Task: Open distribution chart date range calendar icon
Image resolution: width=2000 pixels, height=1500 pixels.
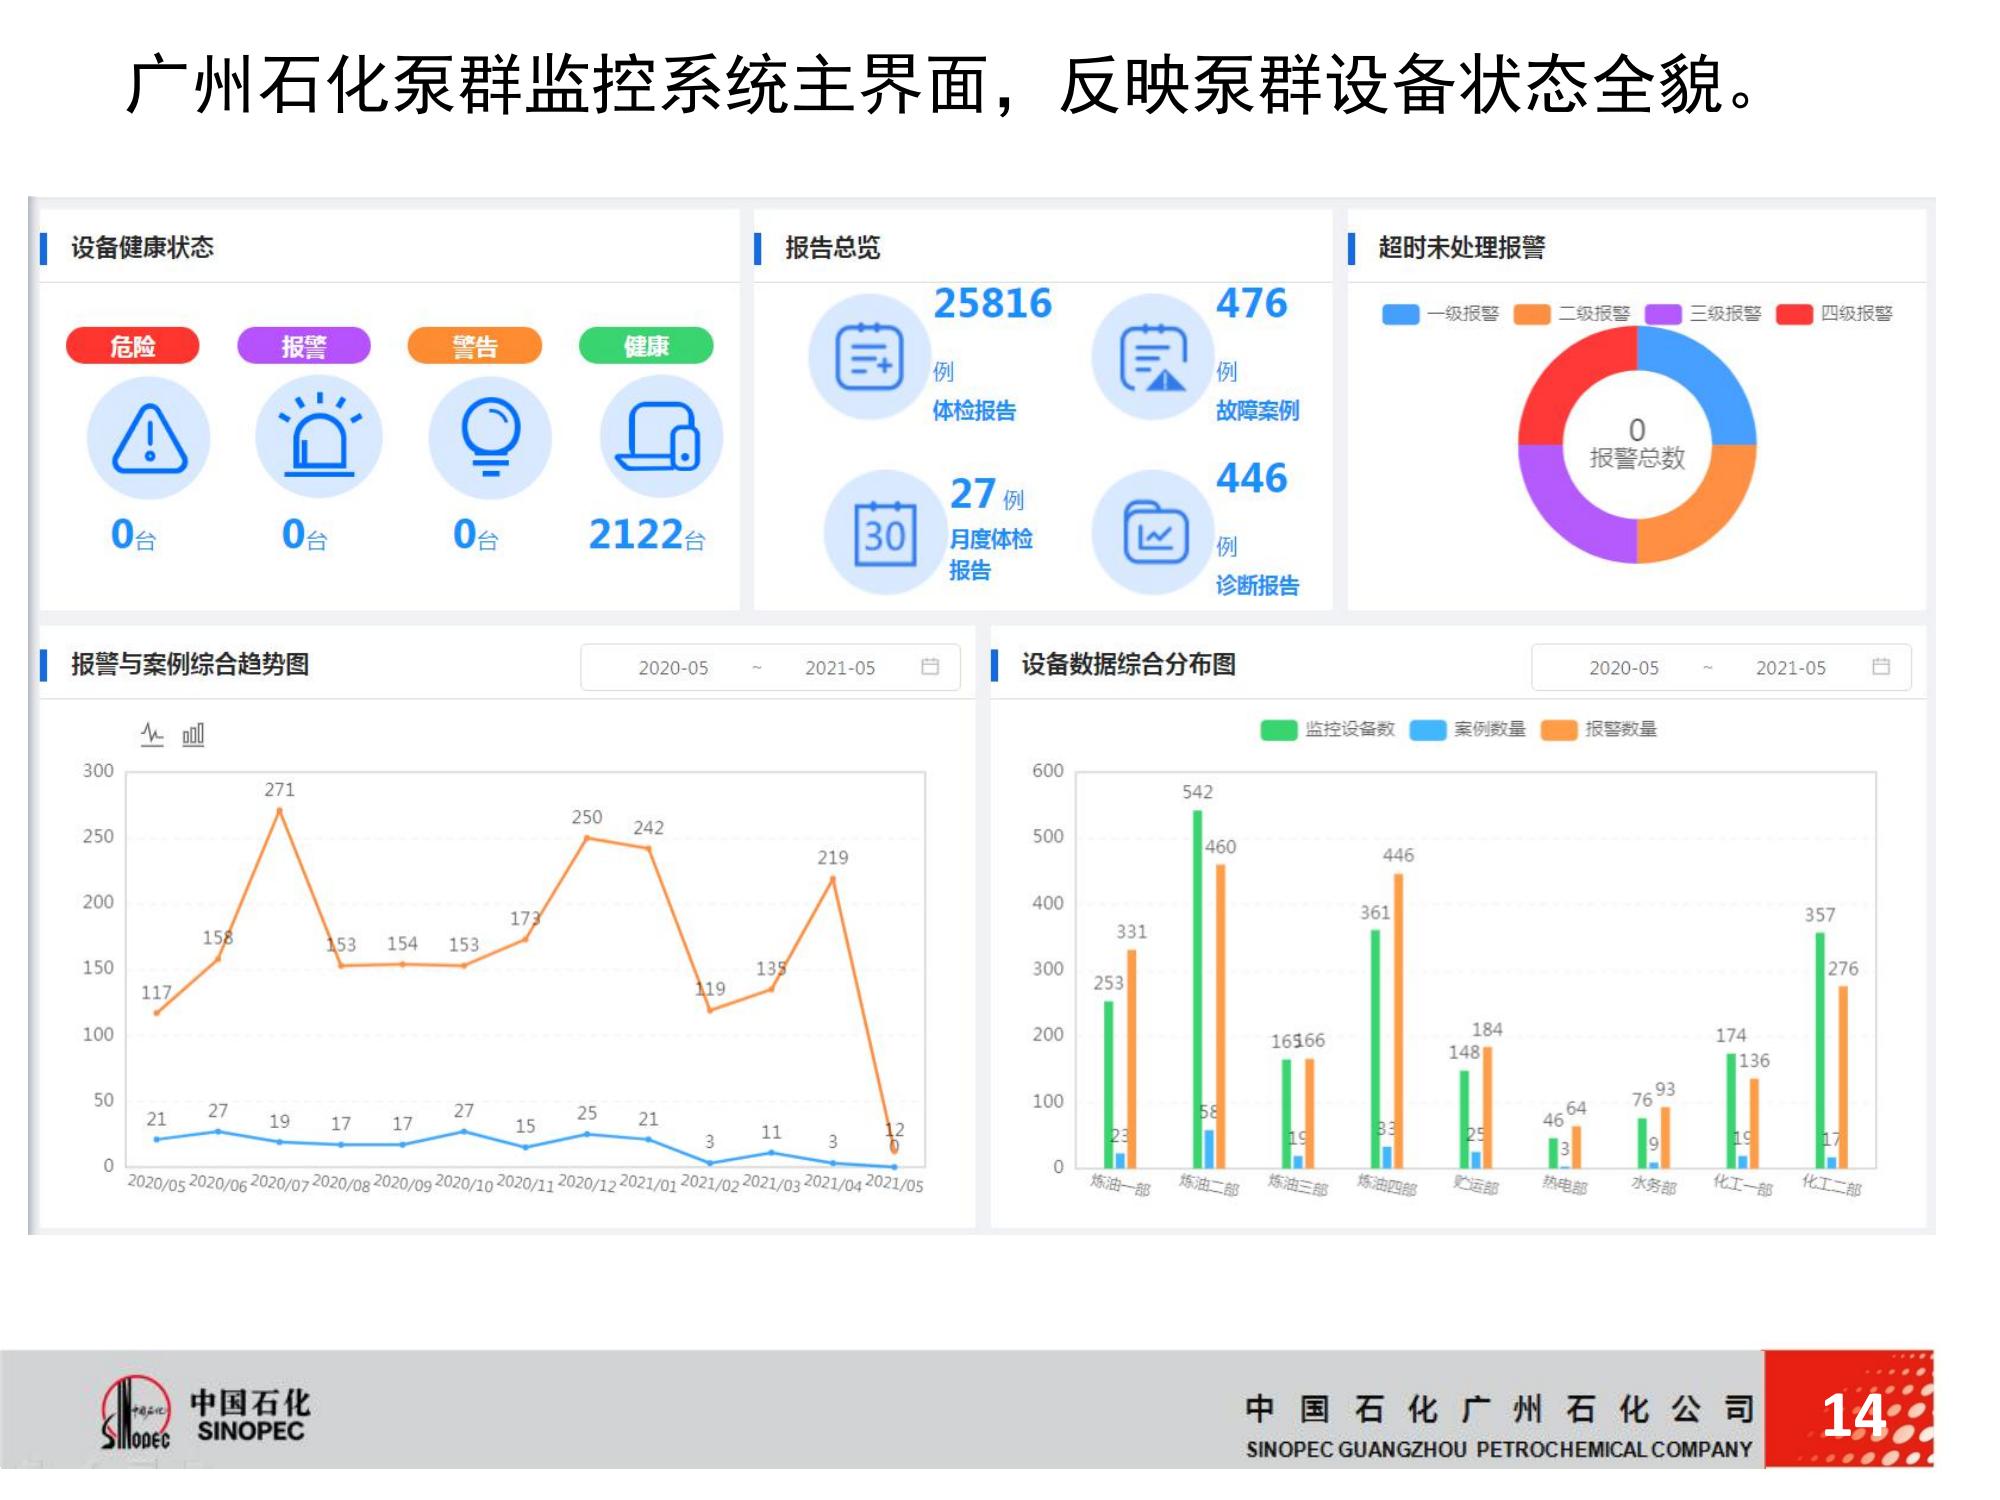Action: click(1881, 667)
